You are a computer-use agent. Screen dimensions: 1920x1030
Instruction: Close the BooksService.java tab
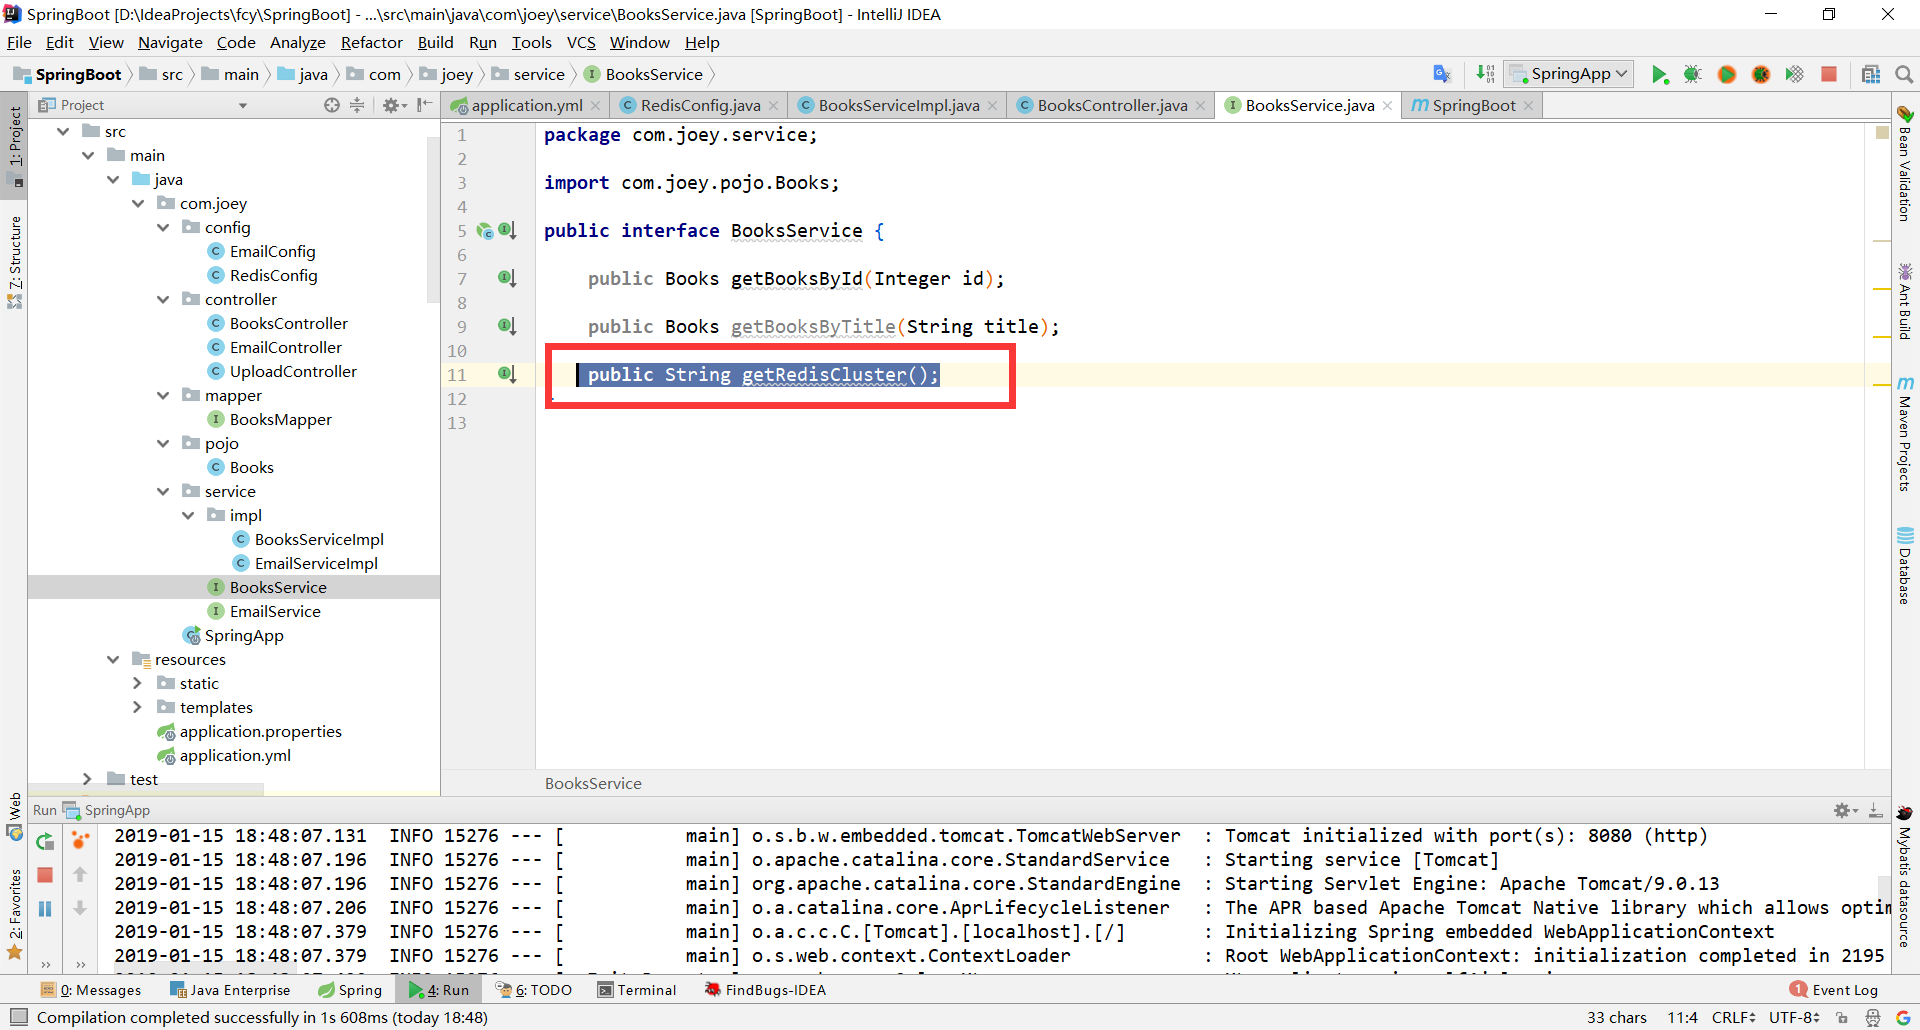1388,106
